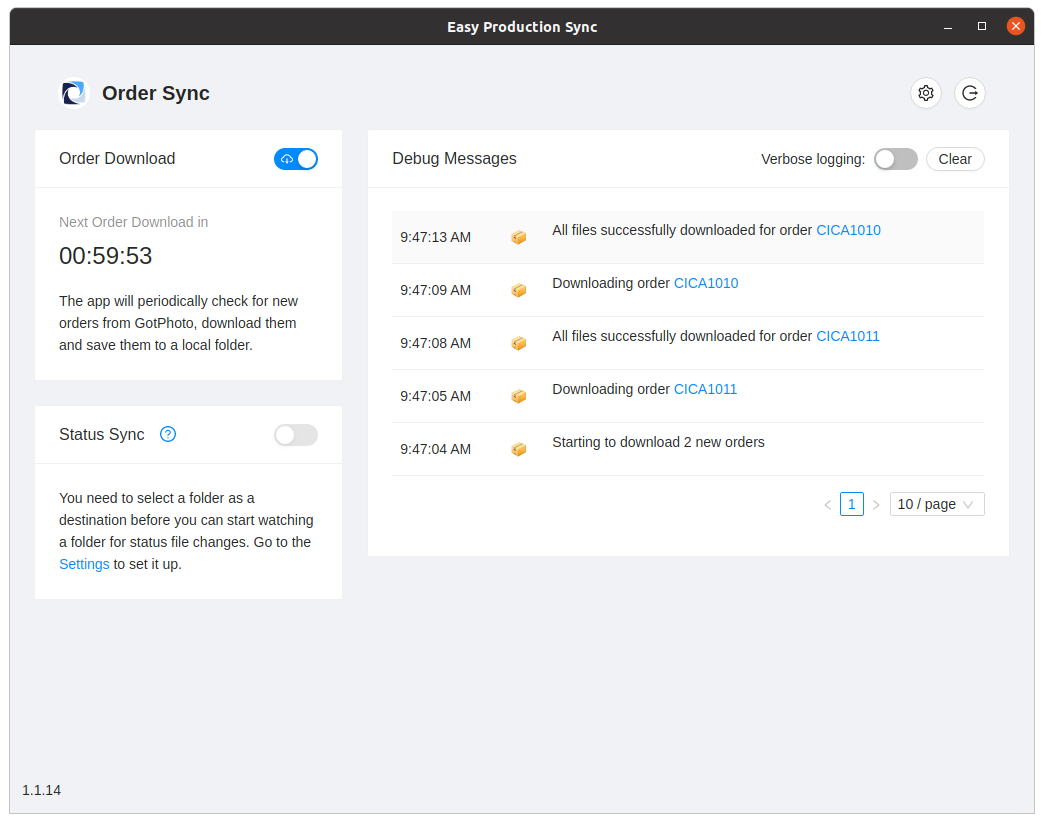Click the Verbose logging label

pyautogui.click(x=813, y=159)
